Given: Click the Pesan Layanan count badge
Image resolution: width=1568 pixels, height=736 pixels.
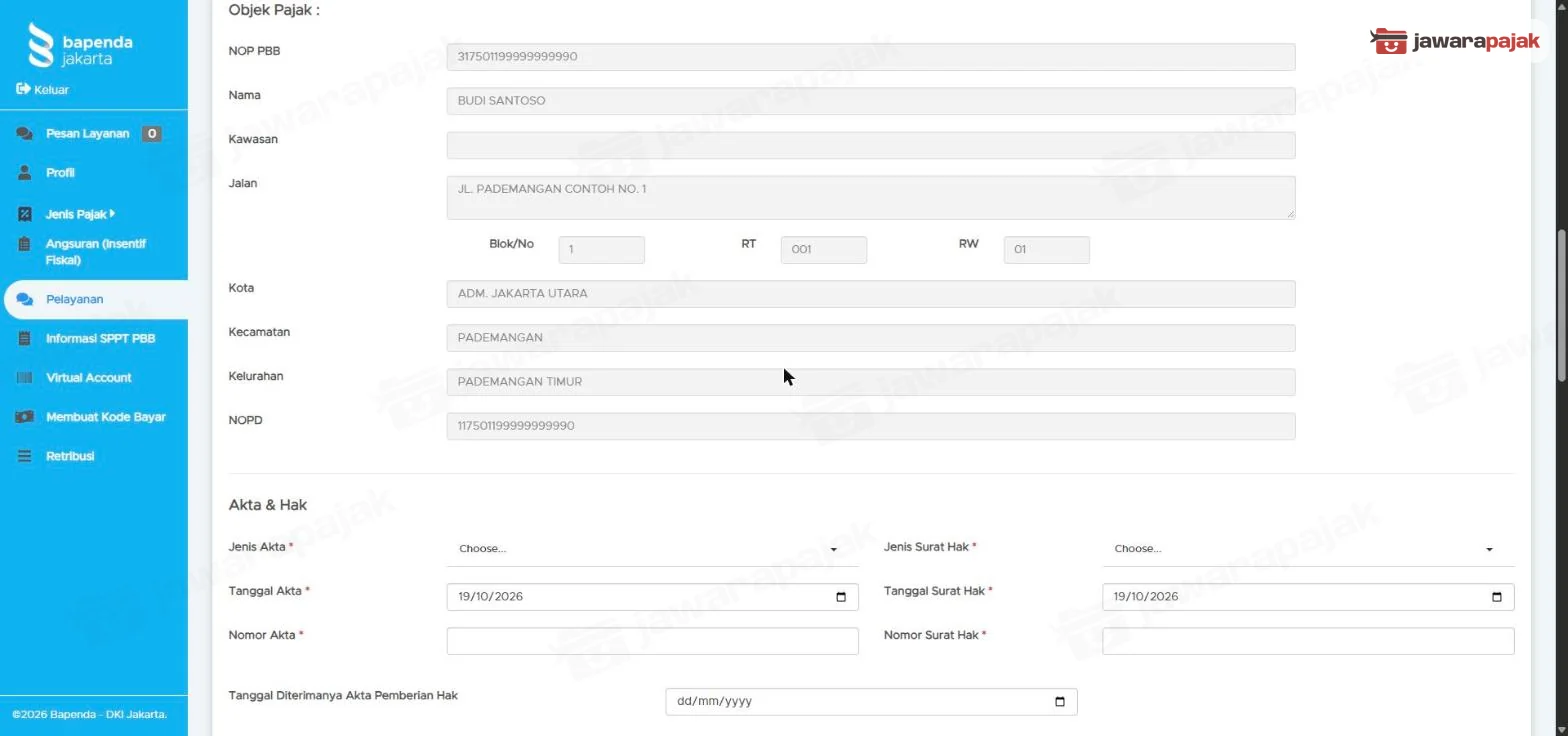Looking at the screenshot, I should (151, 134).
